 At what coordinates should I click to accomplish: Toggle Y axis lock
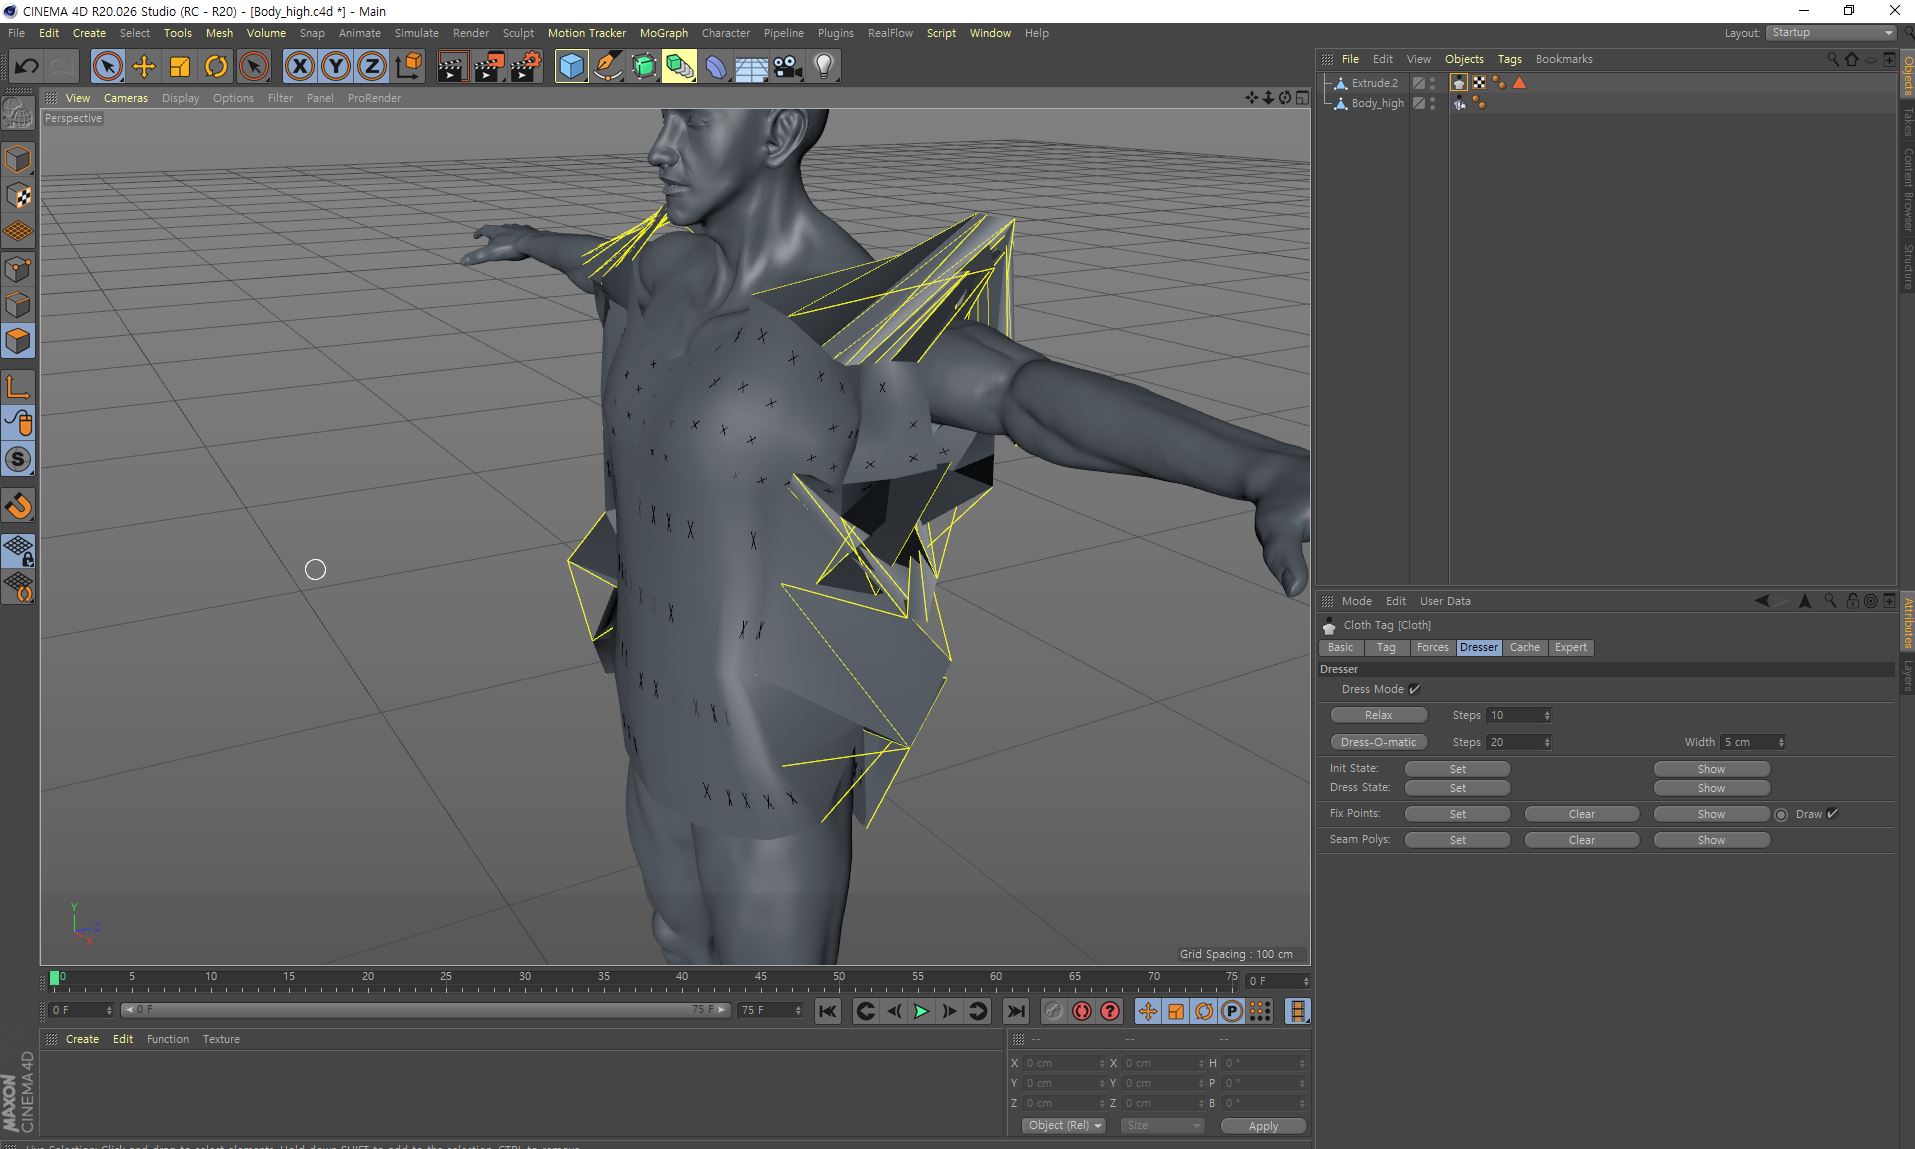(335, 67)
